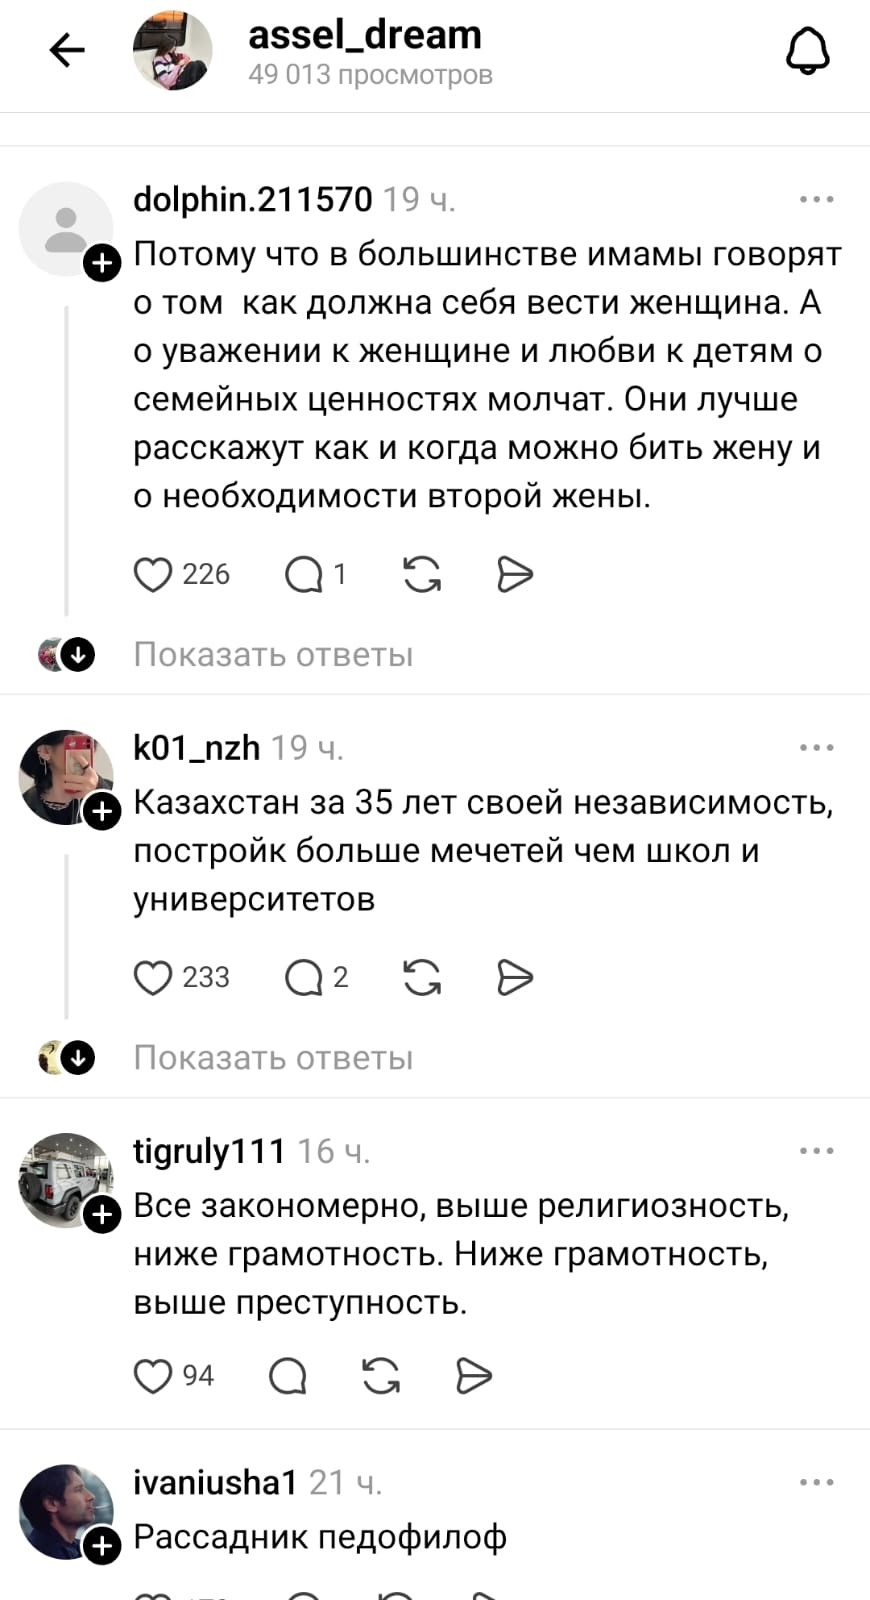Open the assel_dream profile name
870x1600 pixels.
tap(365, 36)
